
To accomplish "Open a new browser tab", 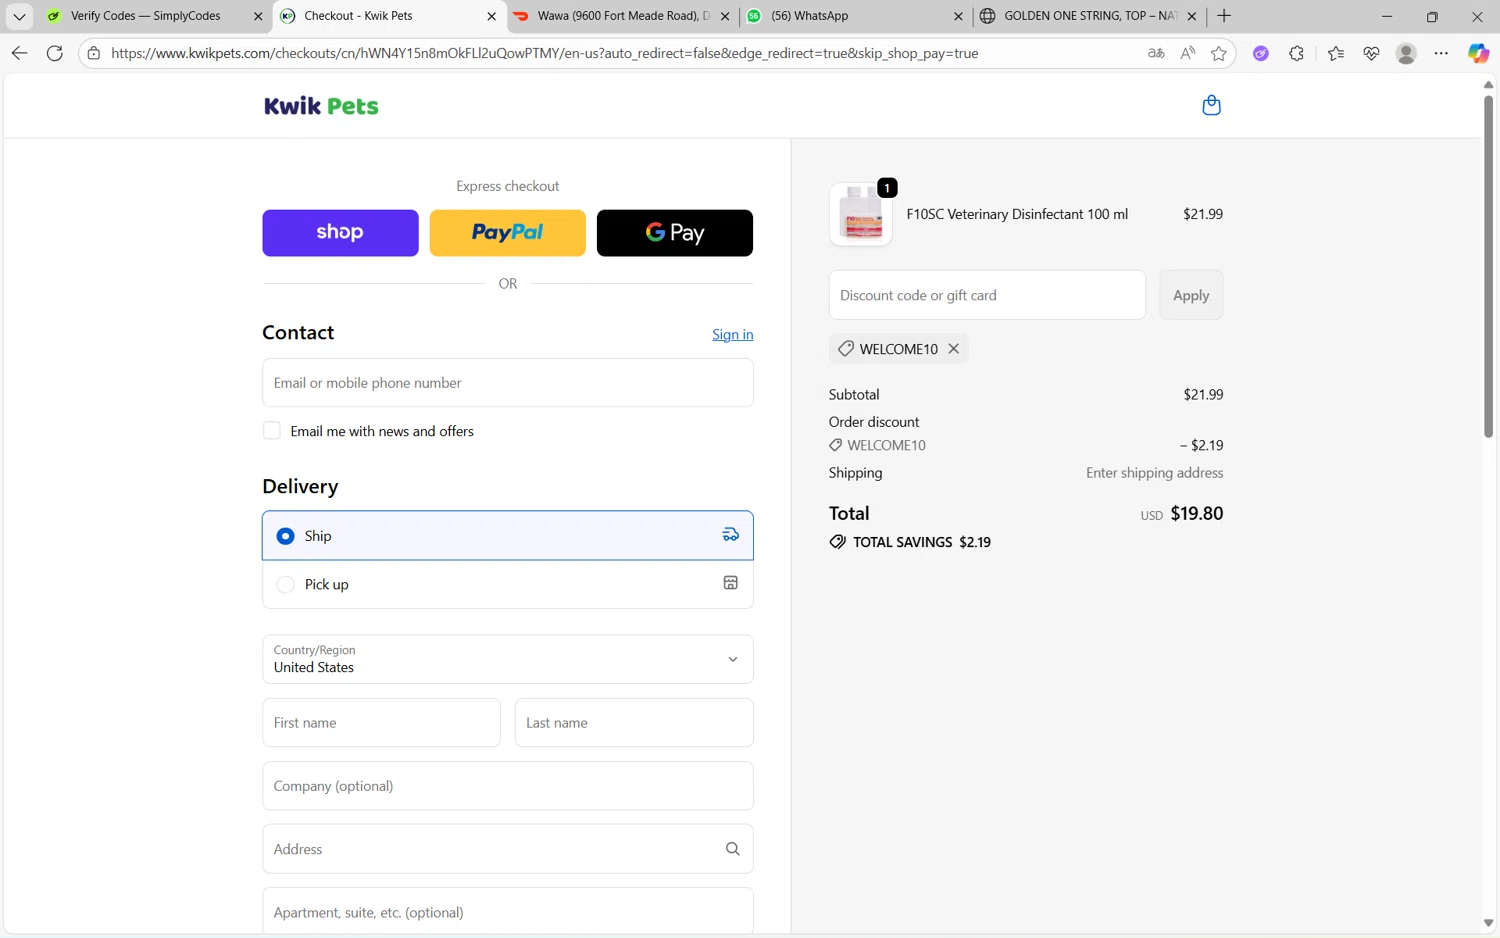I will [1224, 16].
